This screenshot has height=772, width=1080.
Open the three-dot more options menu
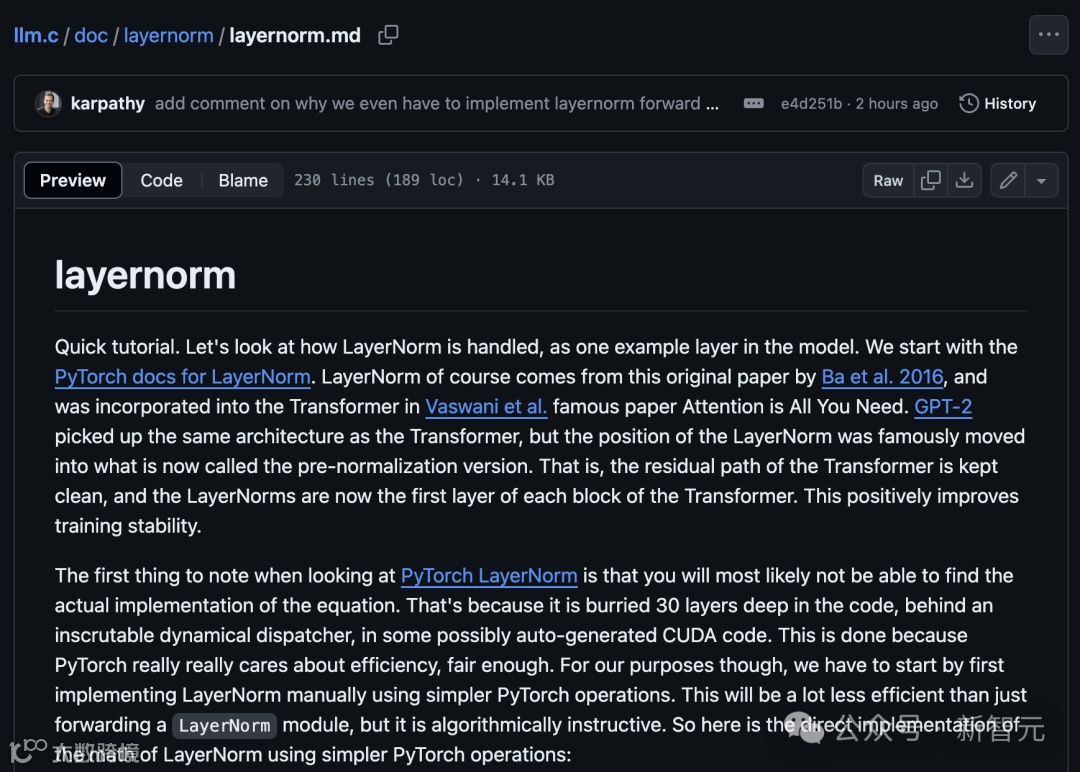[x=1048, y=34]
